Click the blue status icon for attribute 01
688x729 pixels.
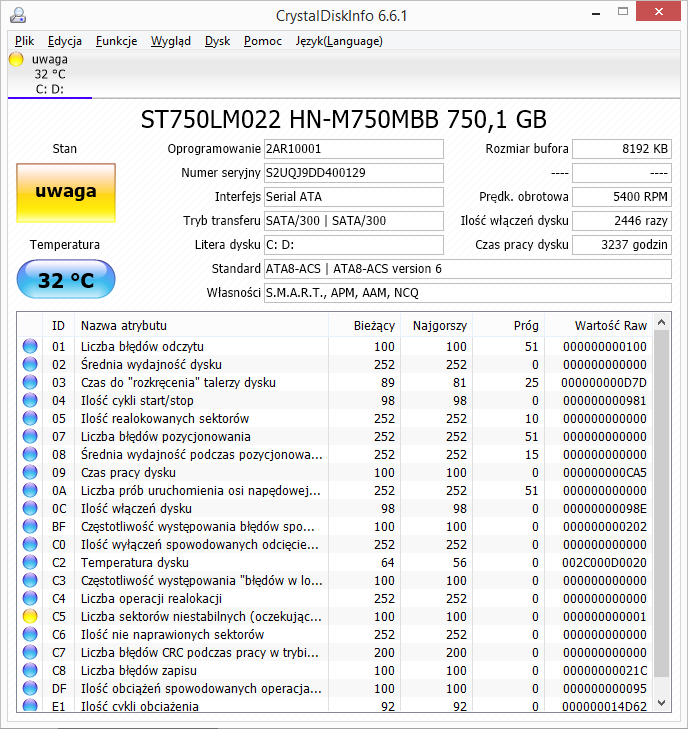[x=30, y=346]
